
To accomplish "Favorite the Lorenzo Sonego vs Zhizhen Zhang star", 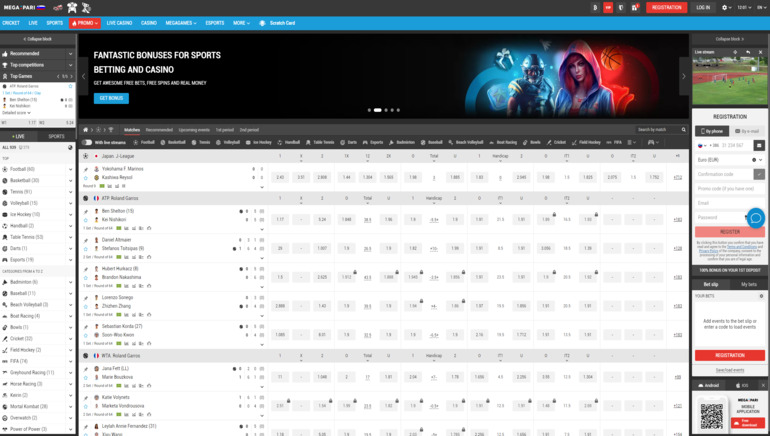I will click(x=86, y=306).
